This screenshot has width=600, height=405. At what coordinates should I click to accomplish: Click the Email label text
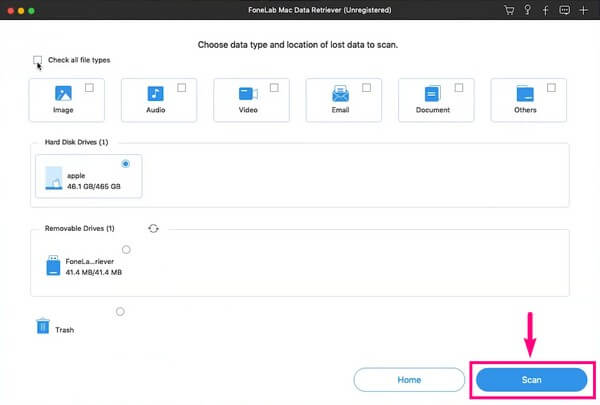pos(340,110)
